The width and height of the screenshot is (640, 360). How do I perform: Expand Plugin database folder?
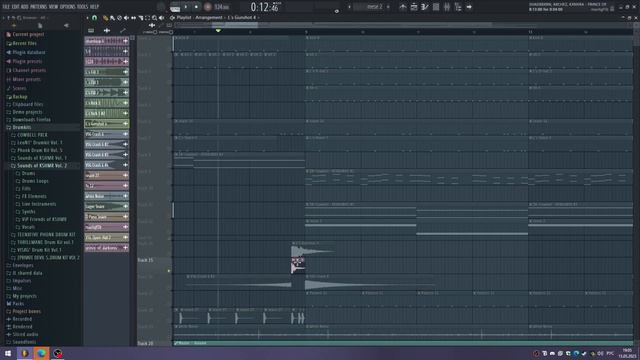point(29,53)
